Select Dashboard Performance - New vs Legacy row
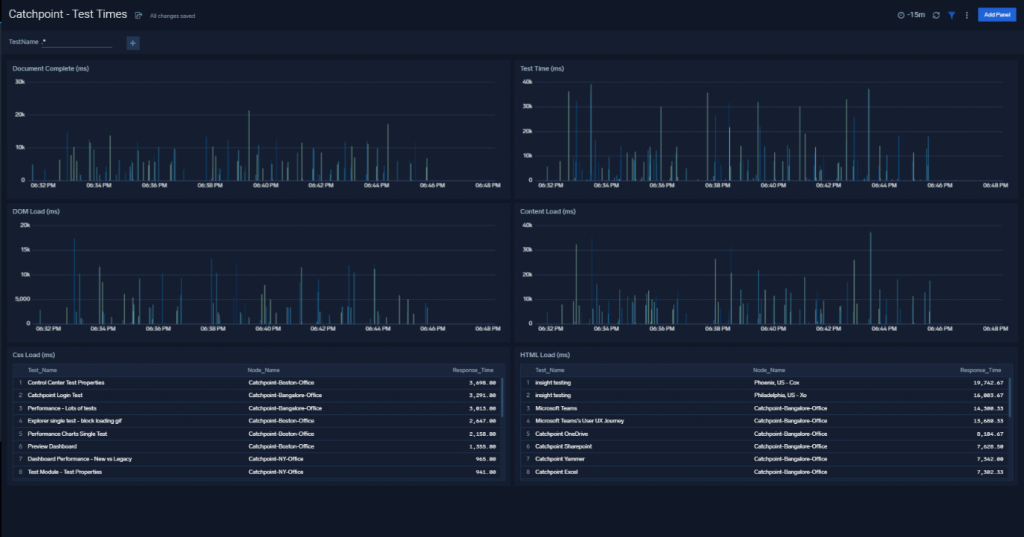This screenshot has height=537, width=1024. point(257,459)
